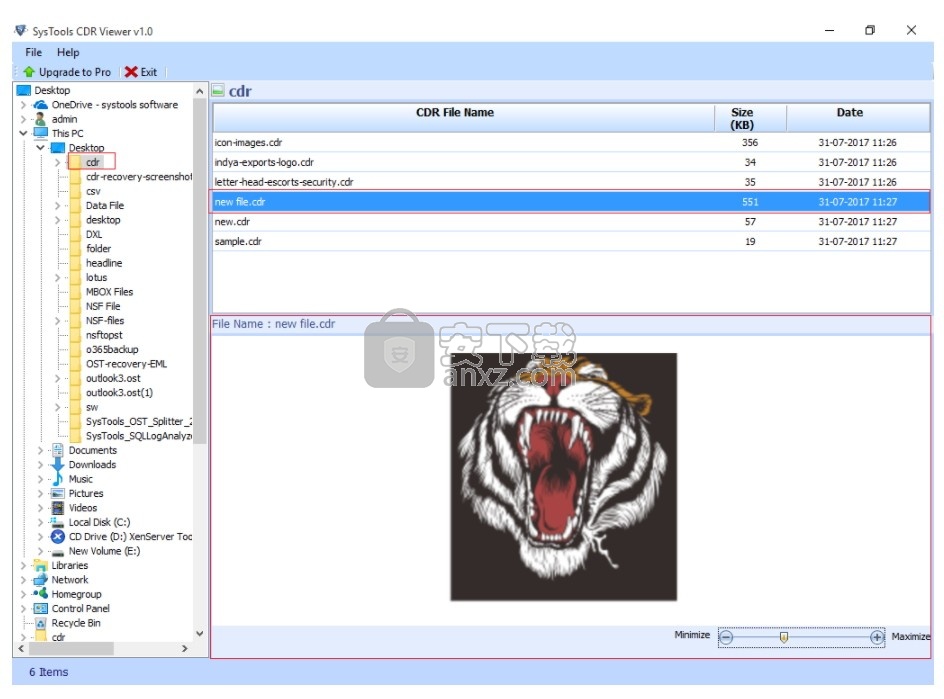
Task: Select the outlook3.ost(1) folder
Action: click(119, 393)
